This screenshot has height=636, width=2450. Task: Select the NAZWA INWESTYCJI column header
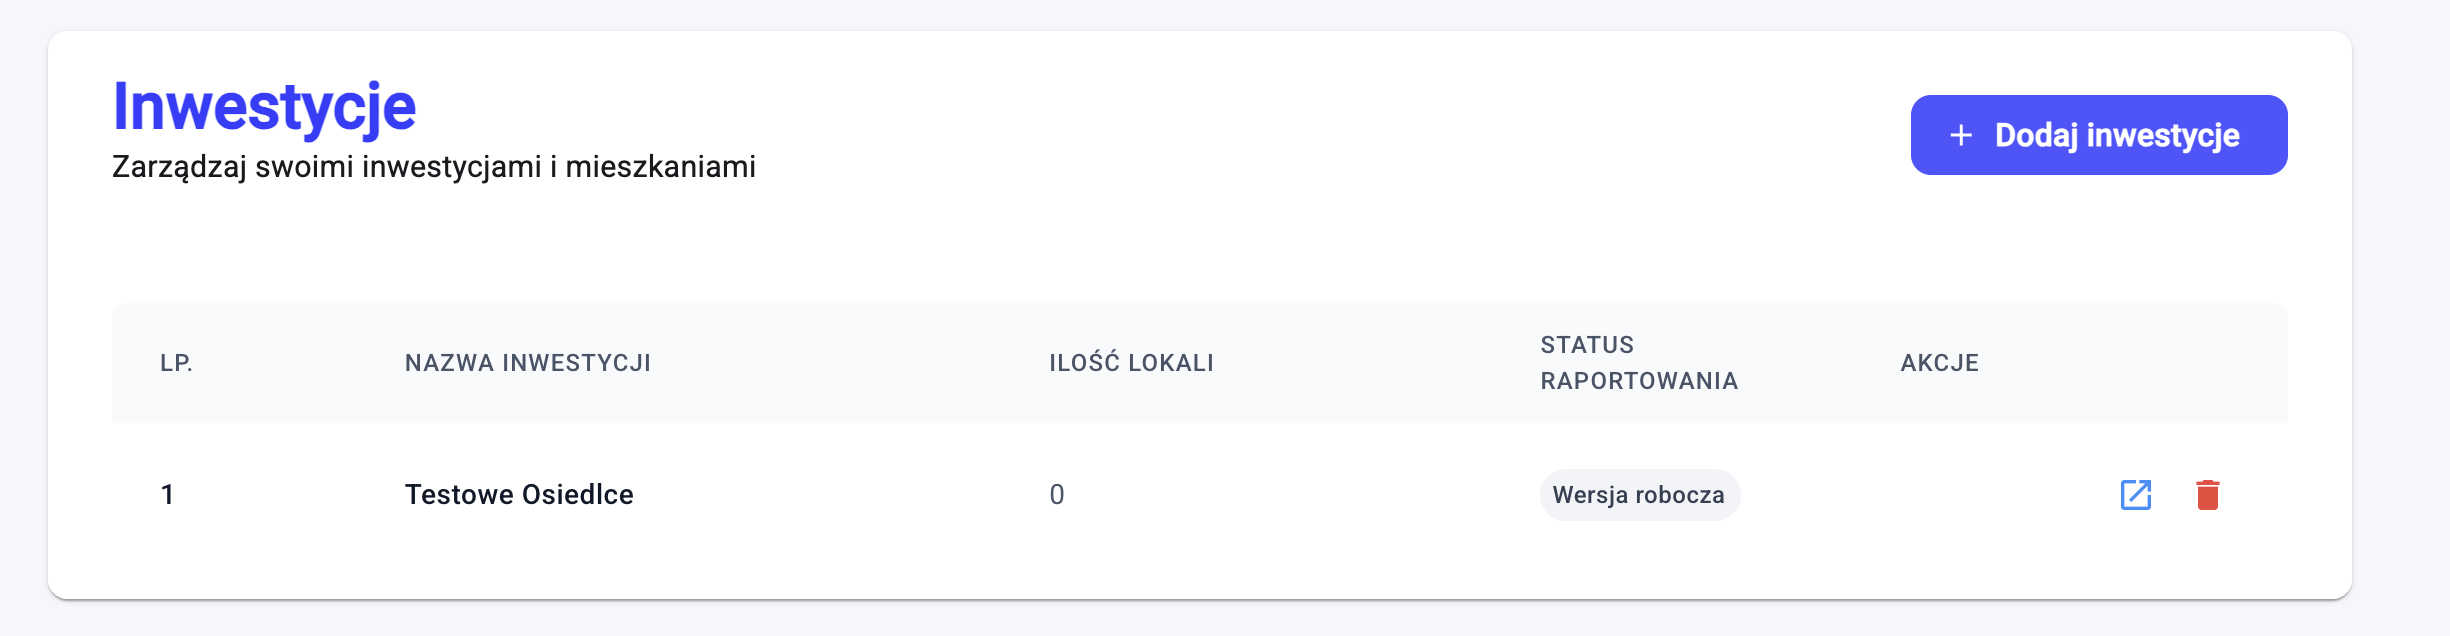[x=527, y=363]
